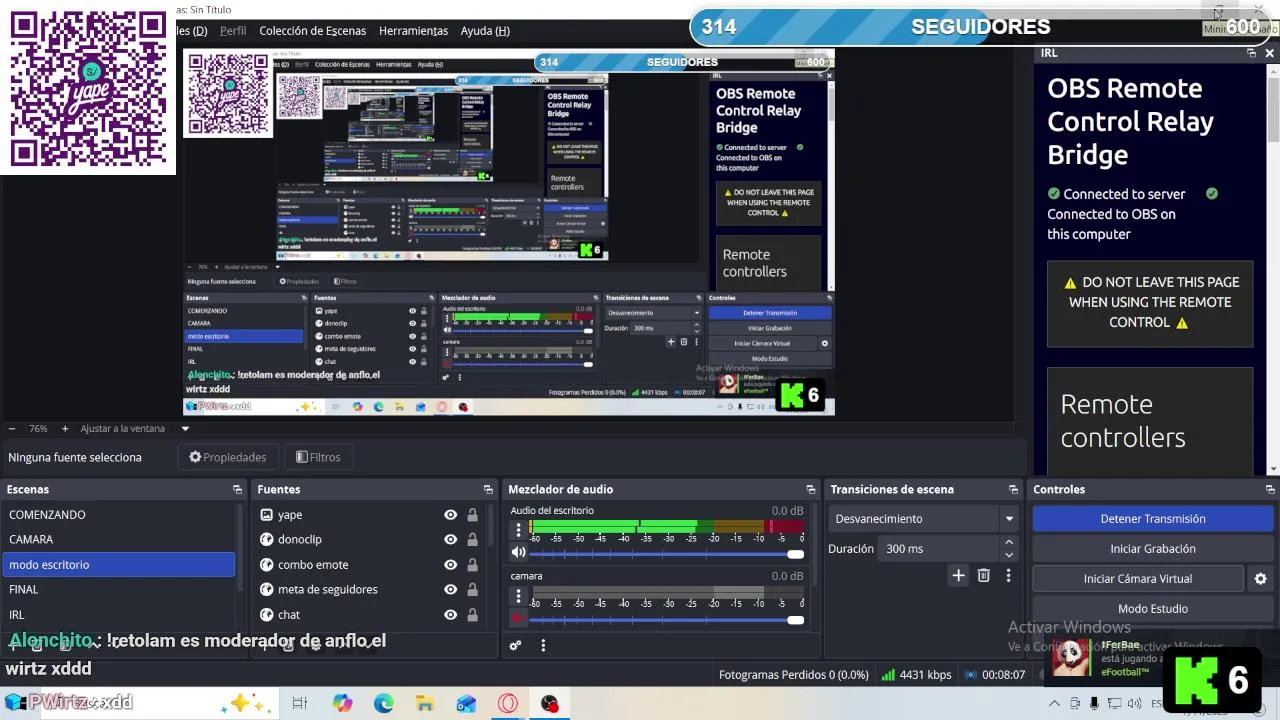1280x720 pixels.
Task: Add a new scene transition with plus icon
Action: coord(958,575)
